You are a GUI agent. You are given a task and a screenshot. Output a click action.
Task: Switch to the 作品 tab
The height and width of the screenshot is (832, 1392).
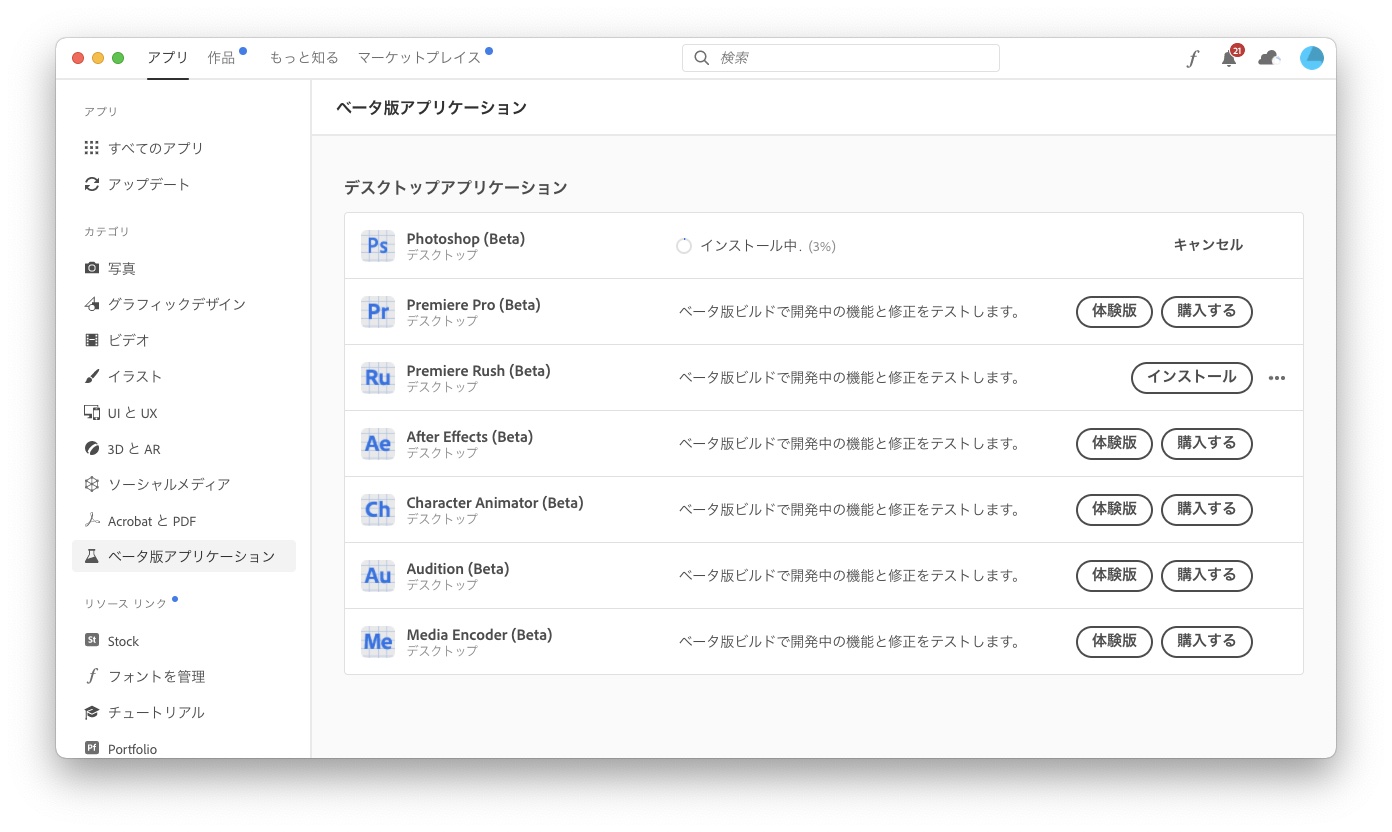222,58
